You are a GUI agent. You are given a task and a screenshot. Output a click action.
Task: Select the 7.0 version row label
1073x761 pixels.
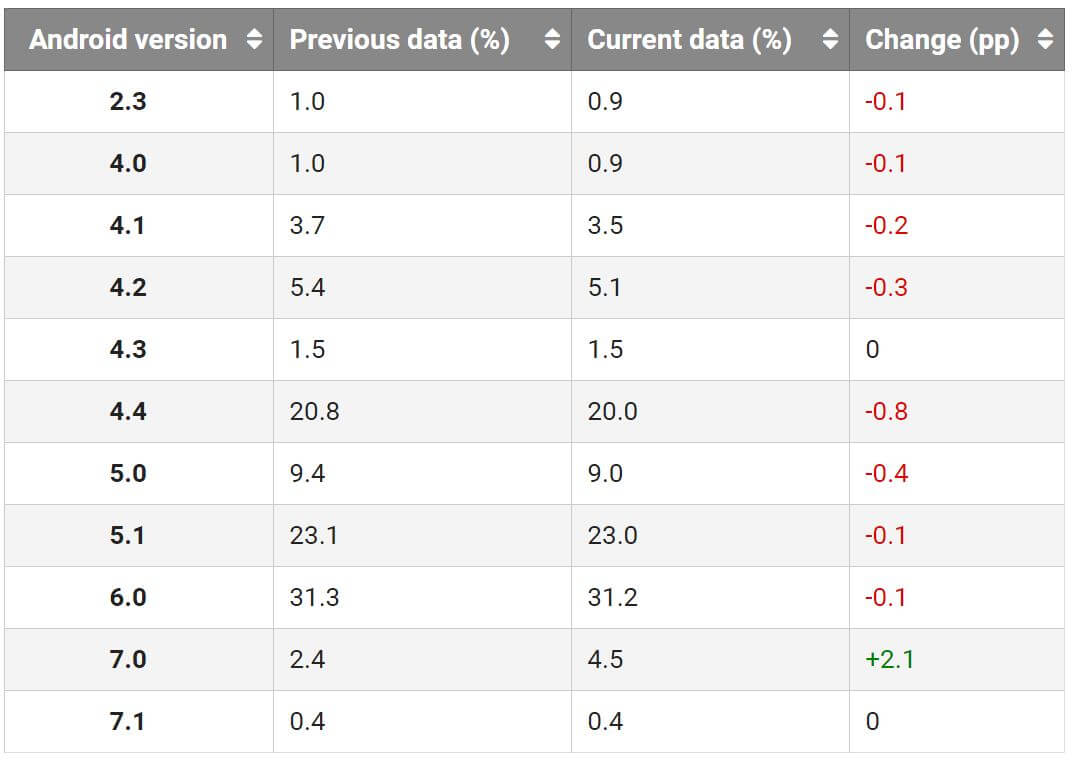tap(128, 660)
